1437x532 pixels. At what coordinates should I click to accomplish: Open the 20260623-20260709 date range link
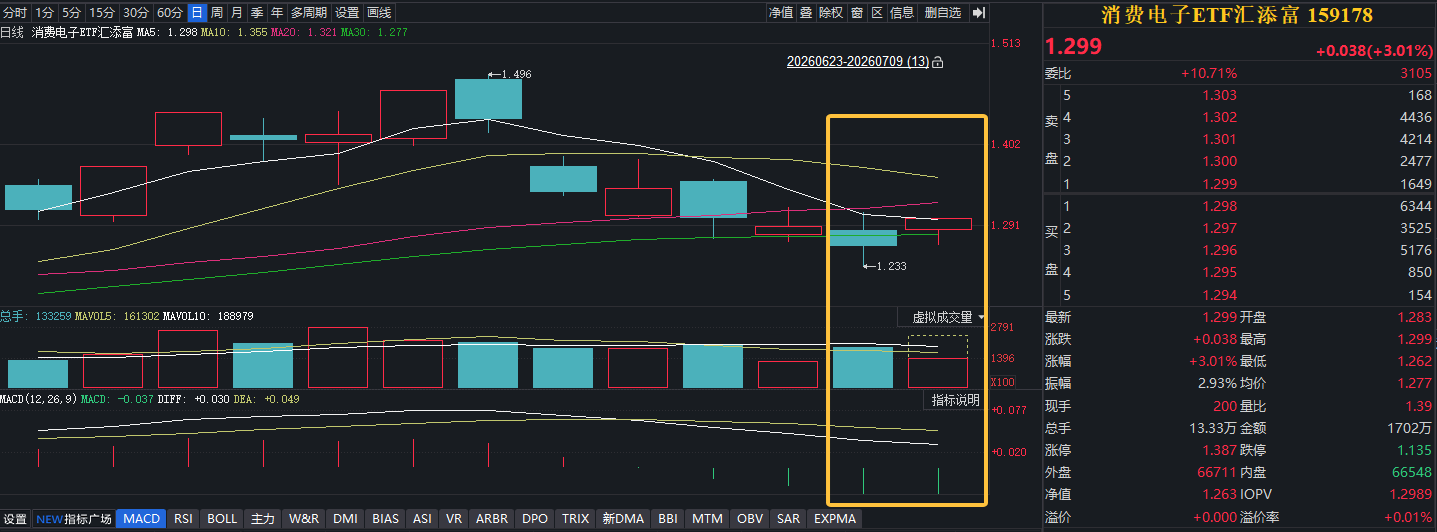click(858, 62)
